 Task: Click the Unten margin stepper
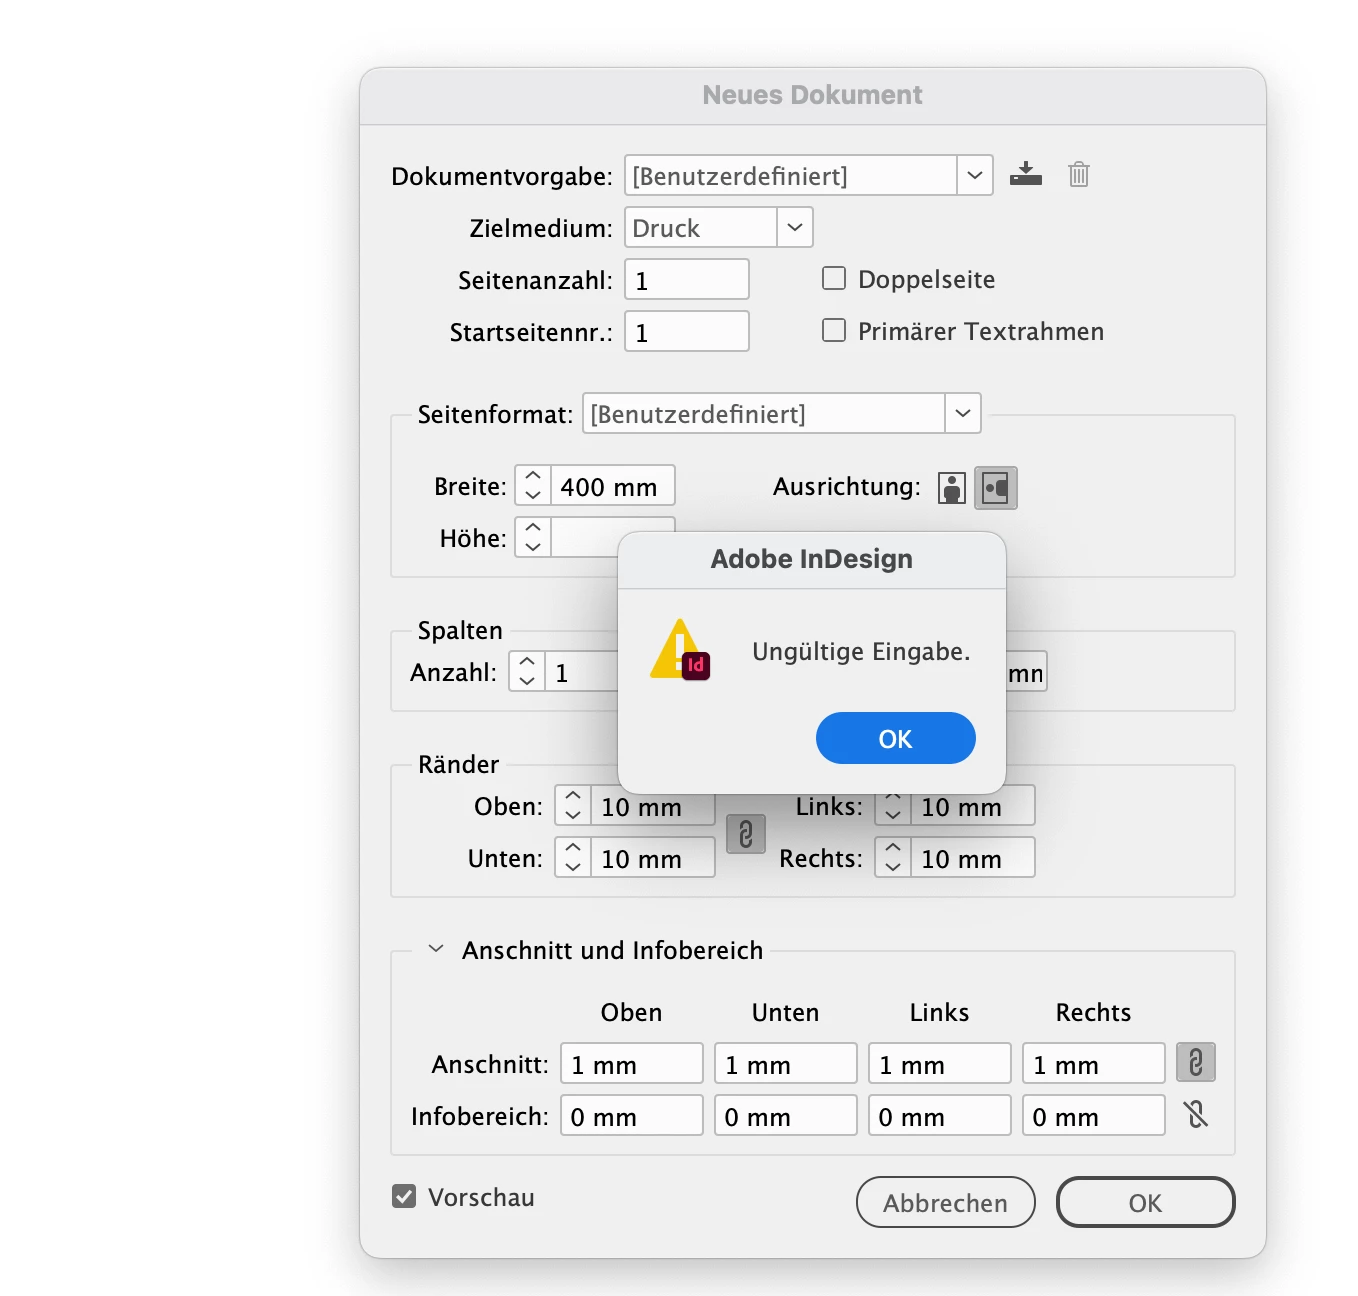[573, 858]
